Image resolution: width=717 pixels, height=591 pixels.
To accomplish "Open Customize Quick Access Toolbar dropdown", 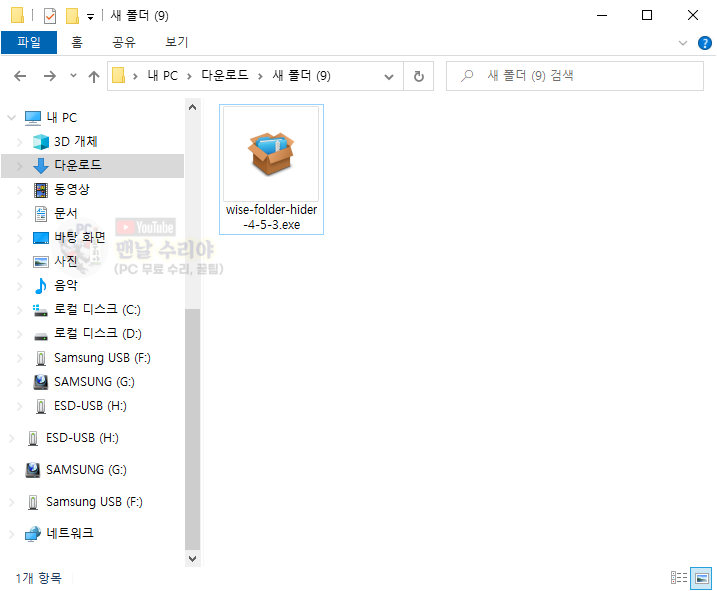I will pos(91,17).
